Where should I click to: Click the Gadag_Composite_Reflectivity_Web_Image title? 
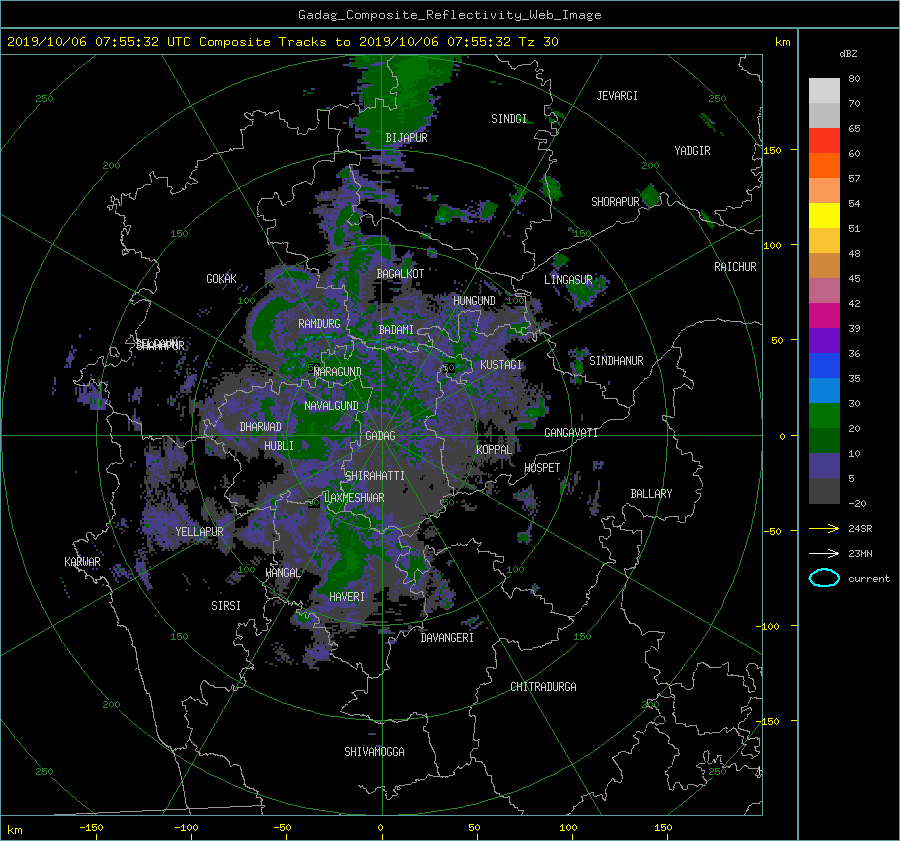point(449,15)
